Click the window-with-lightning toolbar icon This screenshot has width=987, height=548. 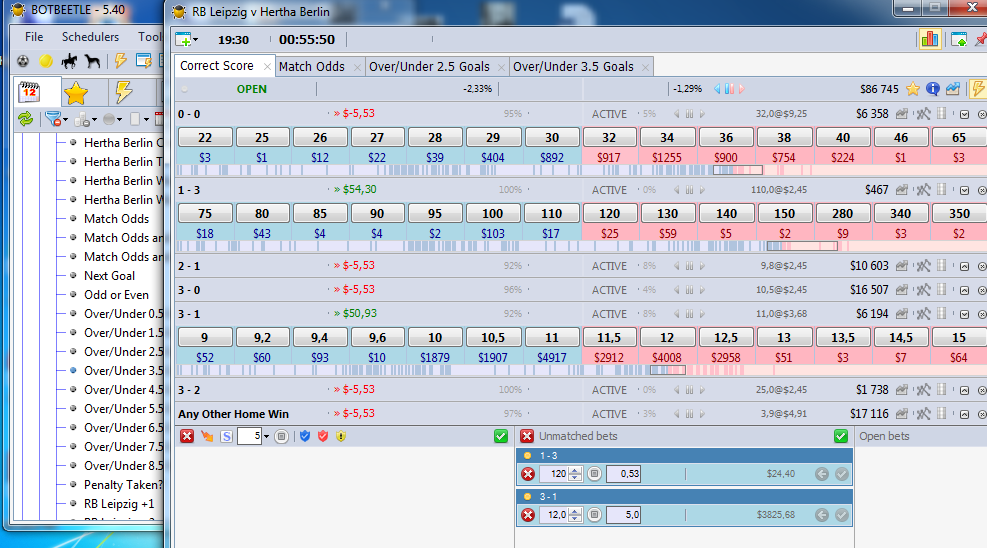[144, 61]
